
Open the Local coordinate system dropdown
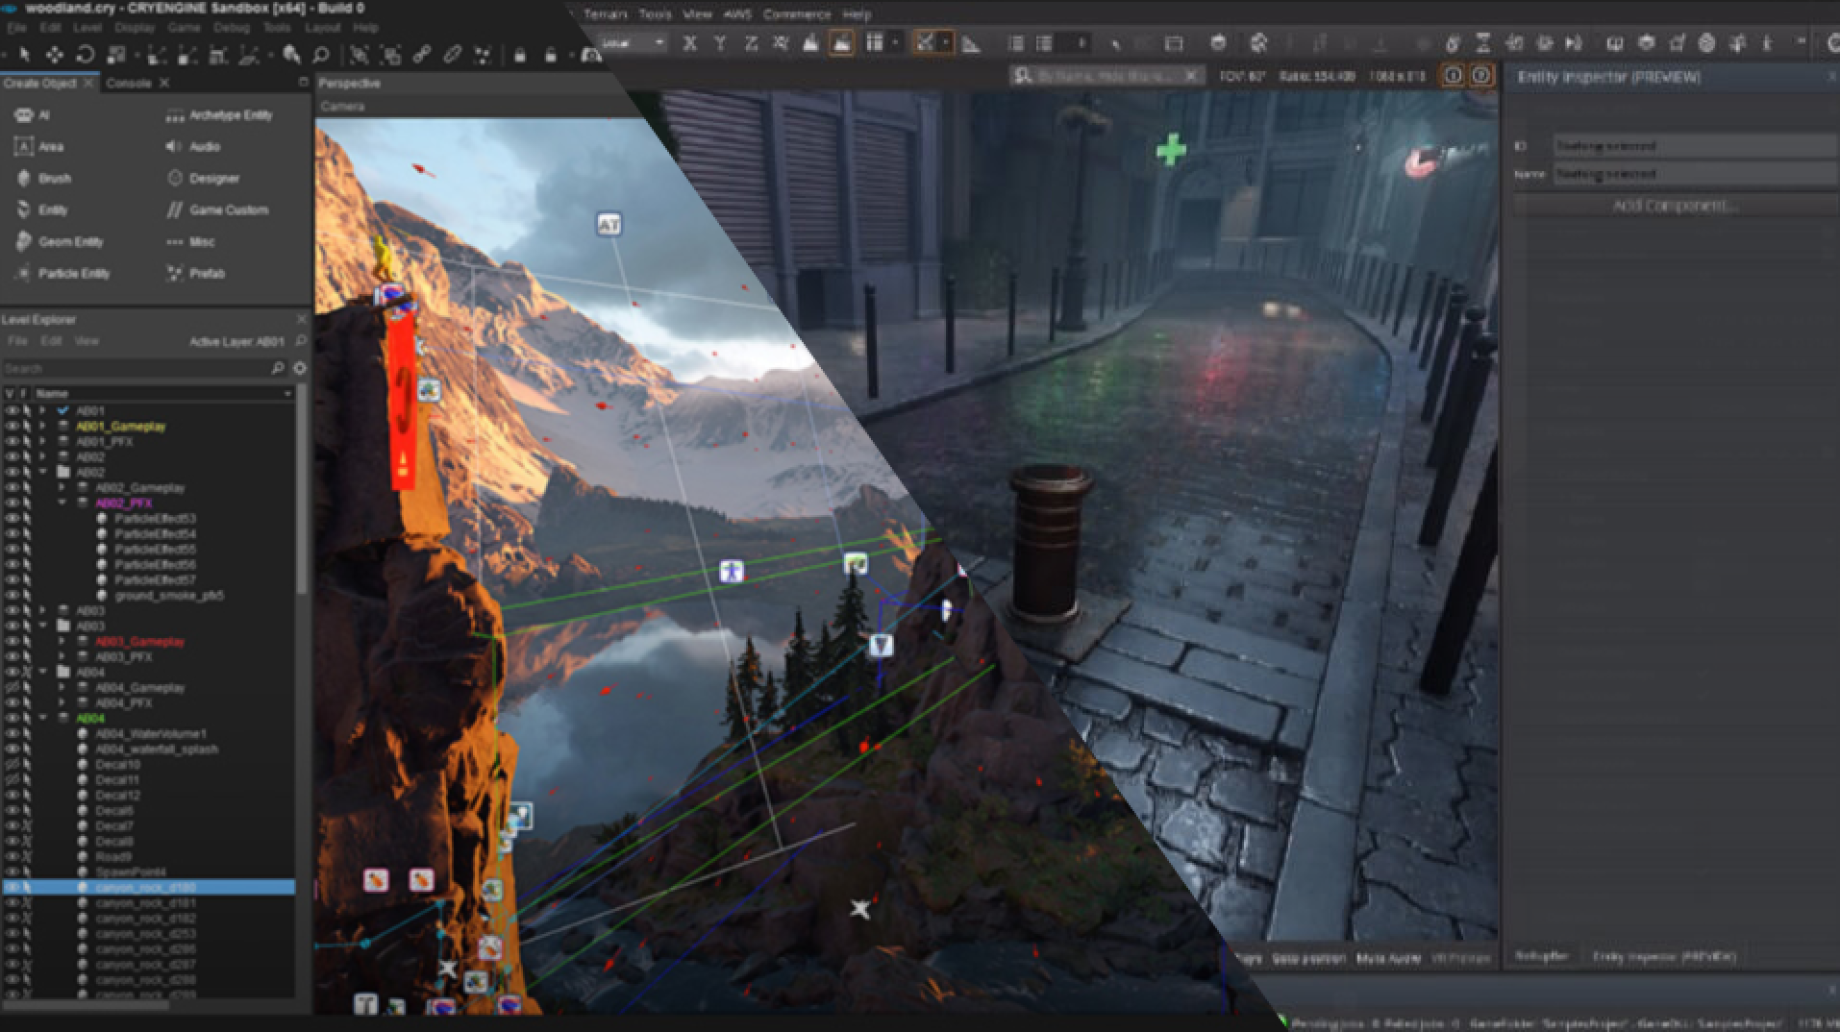[634, 43]
